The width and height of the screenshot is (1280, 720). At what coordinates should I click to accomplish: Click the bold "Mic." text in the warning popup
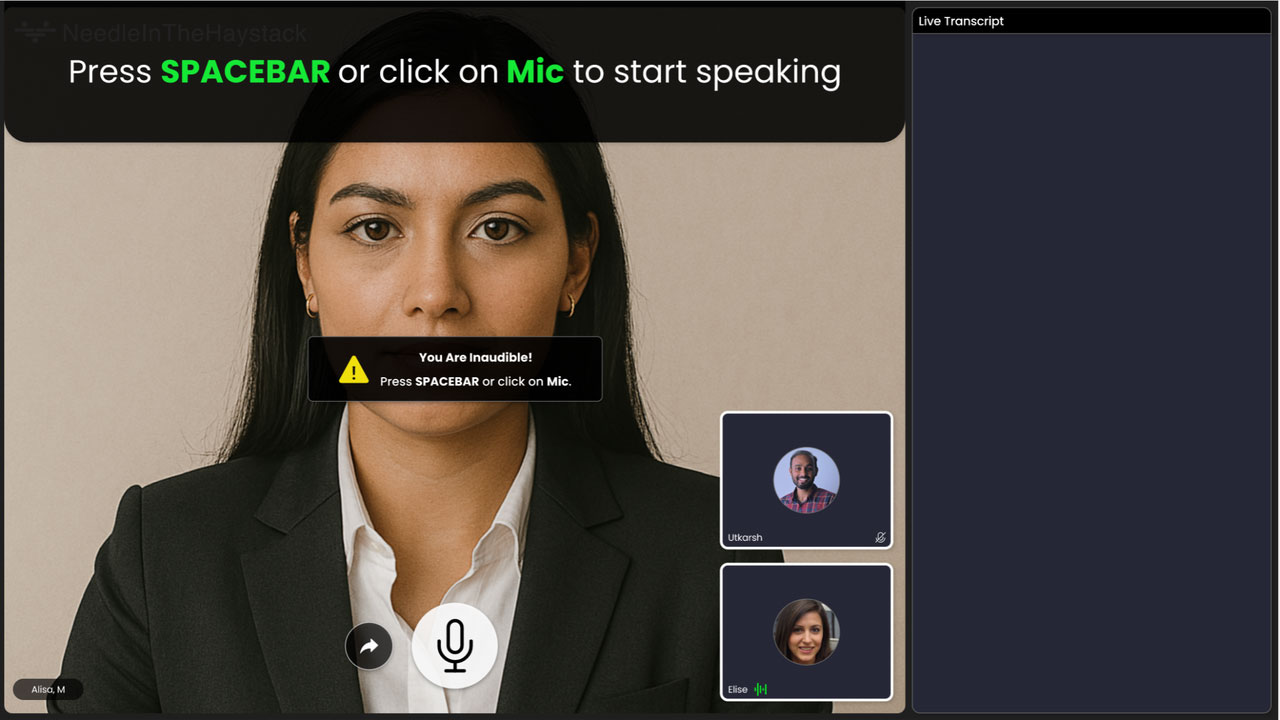(559, 381)
